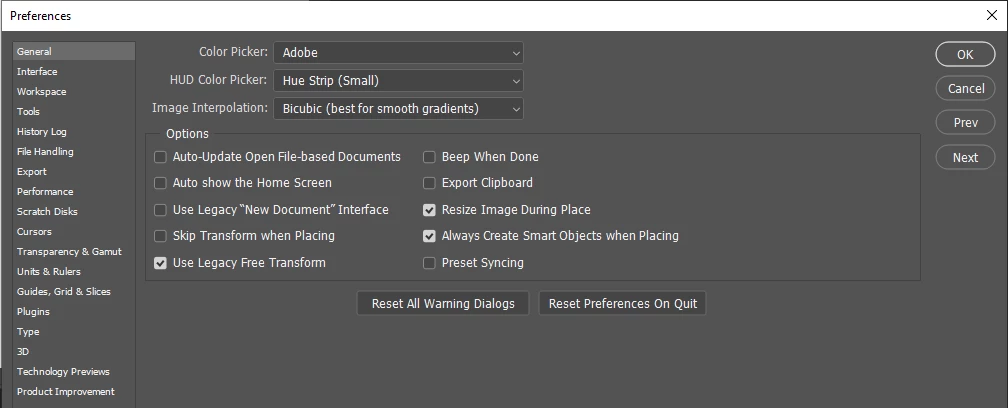Click the OK button
The image size is (1008, 408).
pyautogui.click(x=965, y=54)
